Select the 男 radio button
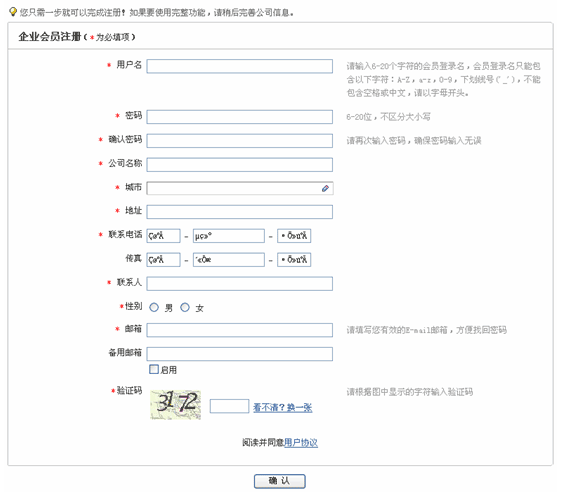The image size is (562, 493). click(x=154, y=308)
